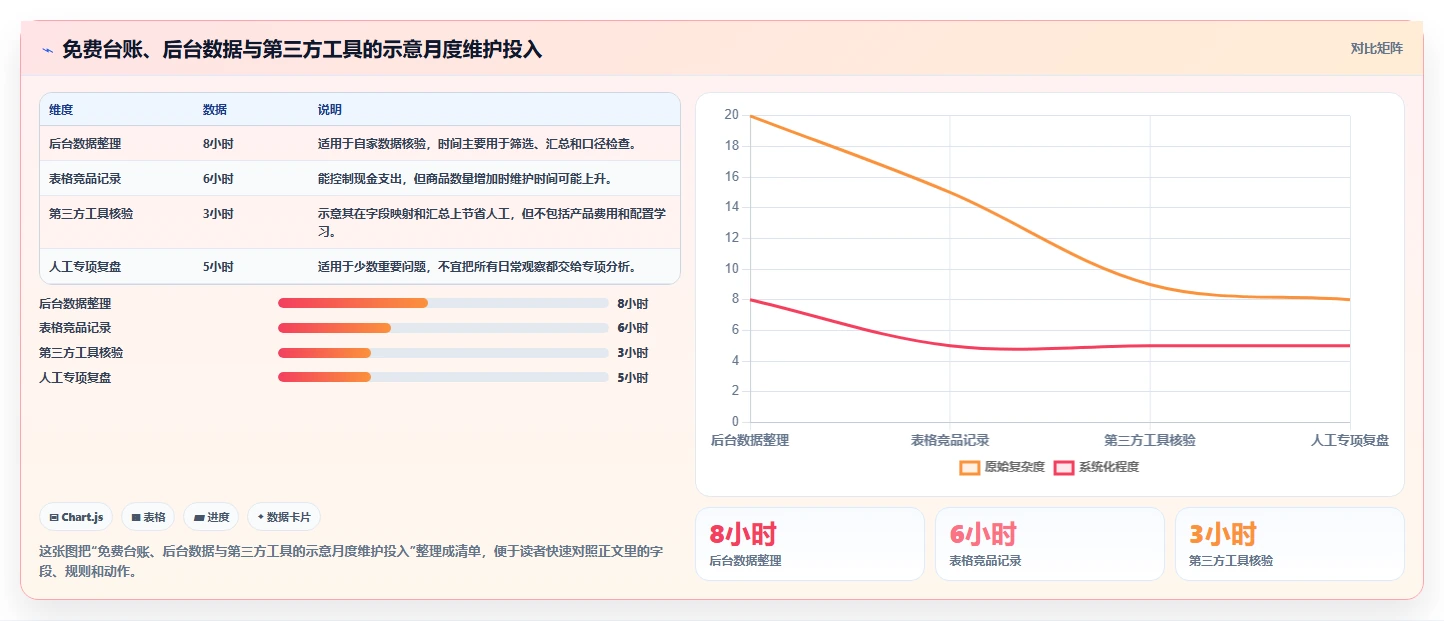1444x621 pixels.
Task: Click the 后台数据整理 x-axis label in chart
Action: tap(750, 440)
